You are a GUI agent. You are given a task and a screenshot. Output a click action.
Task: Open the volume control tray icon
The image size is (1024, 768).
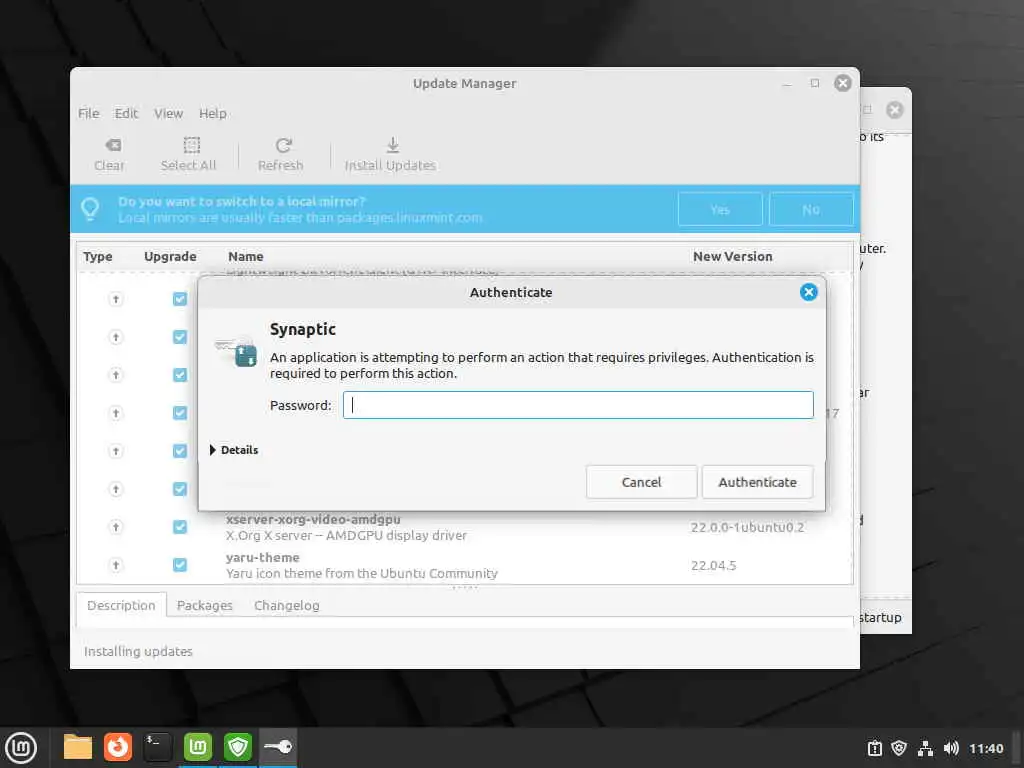951,748
